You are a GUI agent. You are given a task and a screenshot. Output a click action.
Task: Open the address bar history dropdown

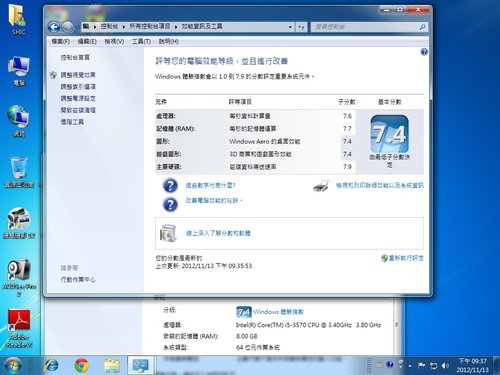[290, 27]
